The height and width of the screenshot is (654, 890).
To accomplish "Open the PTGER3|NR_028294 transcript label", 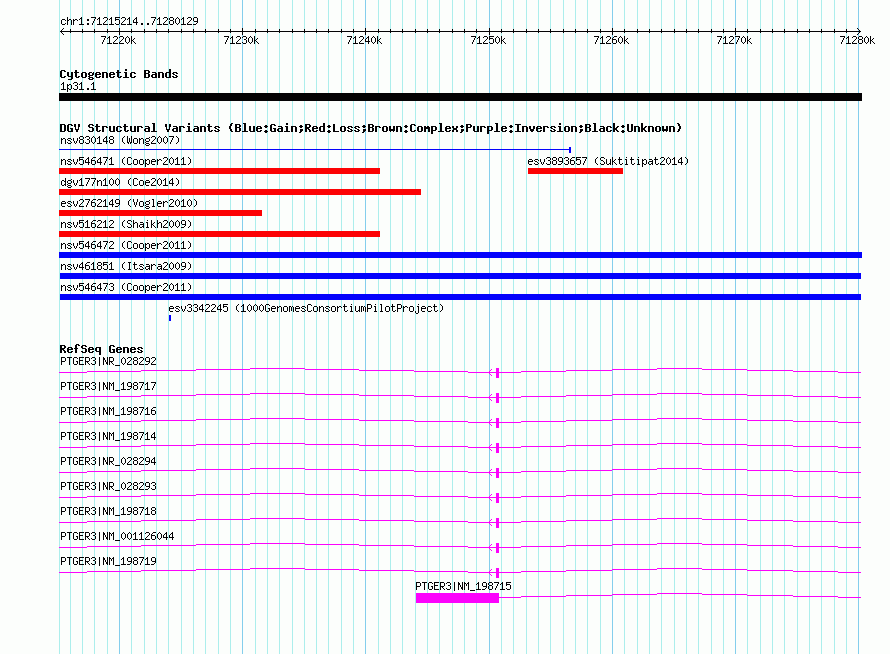I will tap(108, 461).
